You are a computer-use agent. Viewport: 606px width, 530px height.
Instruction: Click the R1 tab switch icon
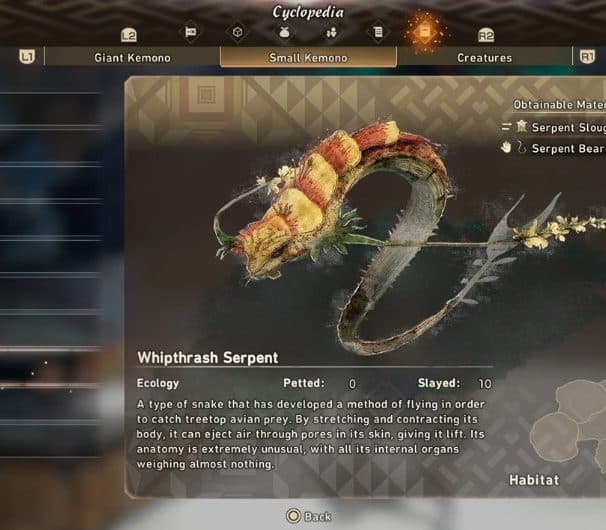click(587, 57)
